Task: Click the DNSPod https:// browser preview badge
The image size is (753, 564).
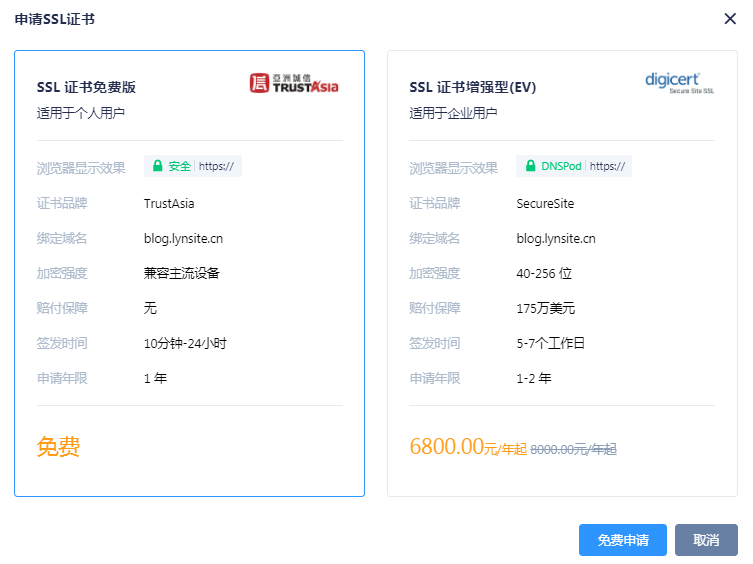Action: point(574,166)
